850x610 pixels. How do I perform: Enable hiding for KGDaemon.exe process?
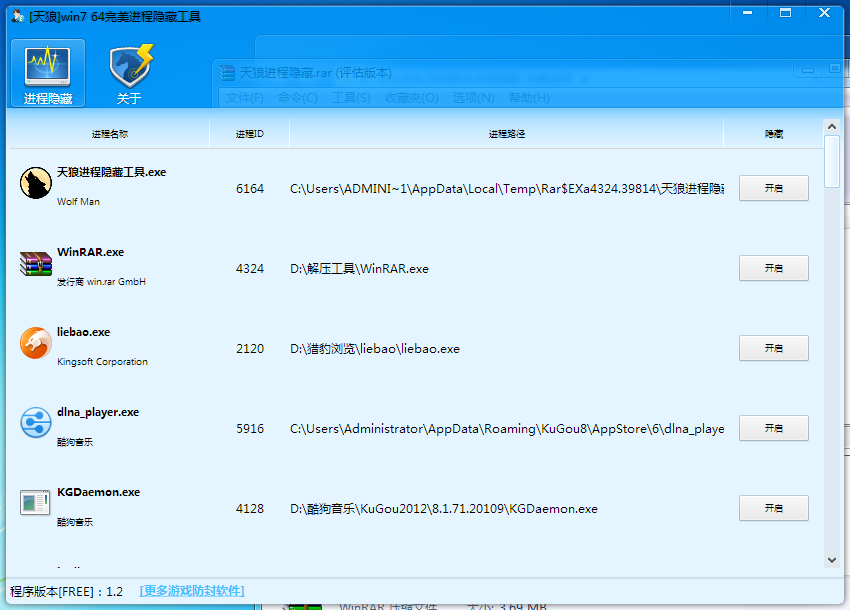774,508
